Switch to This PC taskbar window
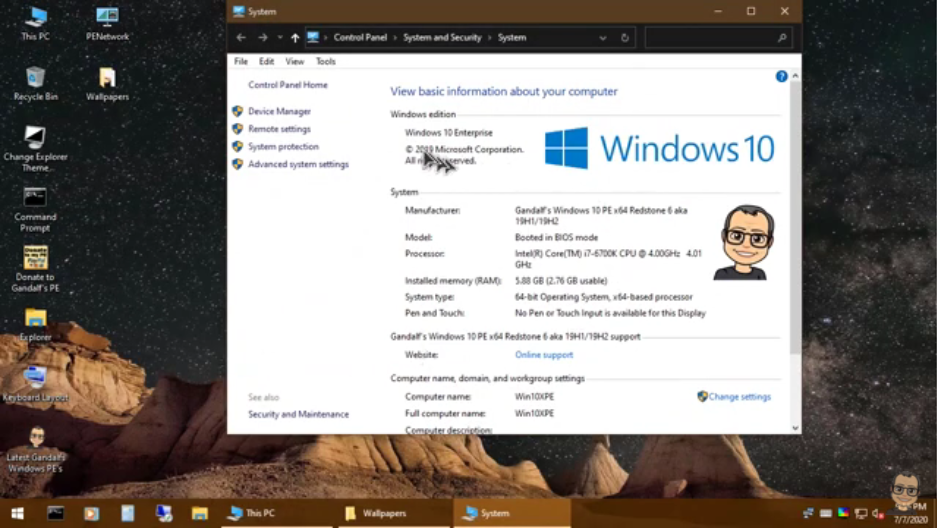The width and height of the screenshot is (937, 528). pyautogui.click(x=277, y=513)
